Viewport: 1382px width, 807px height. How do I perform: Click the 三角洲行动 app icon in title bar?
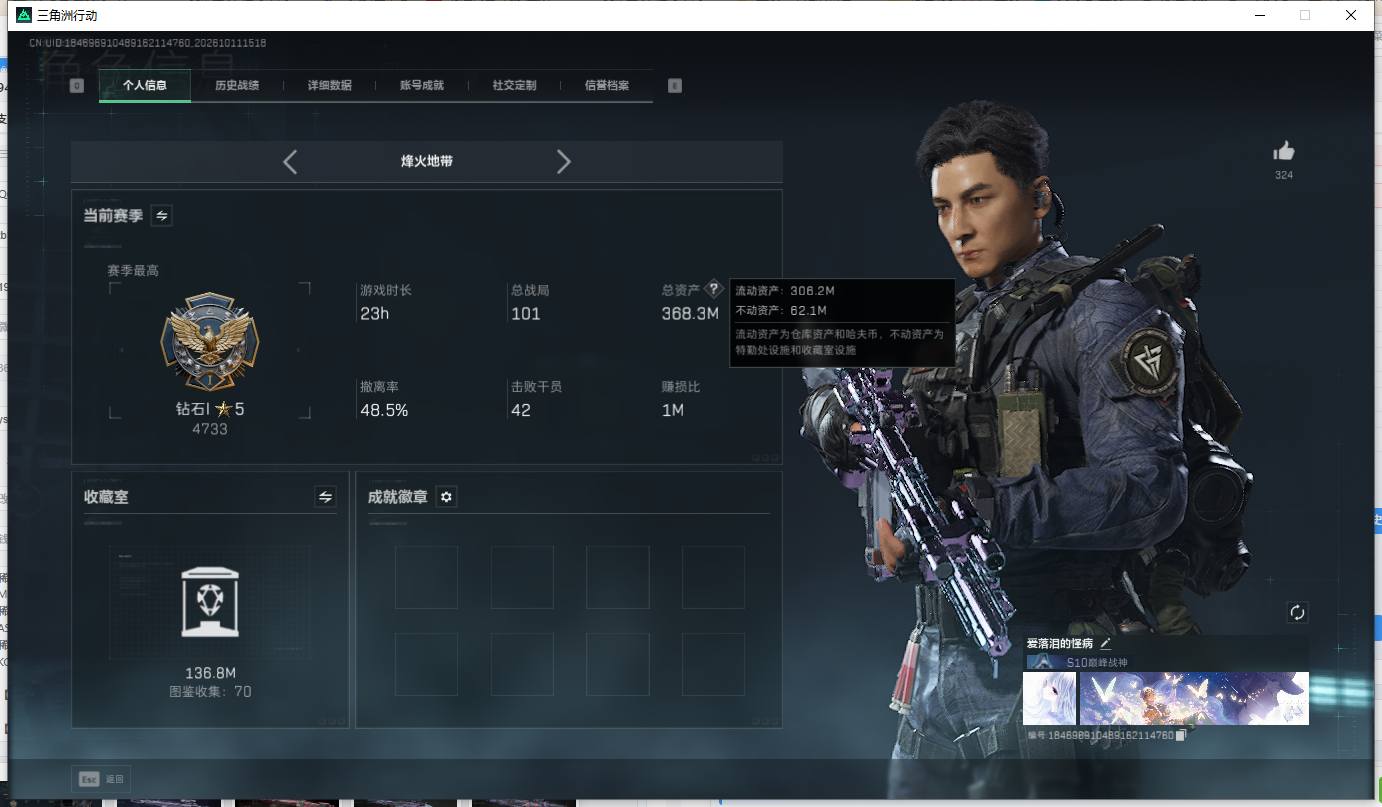click(x=24, y=15)
